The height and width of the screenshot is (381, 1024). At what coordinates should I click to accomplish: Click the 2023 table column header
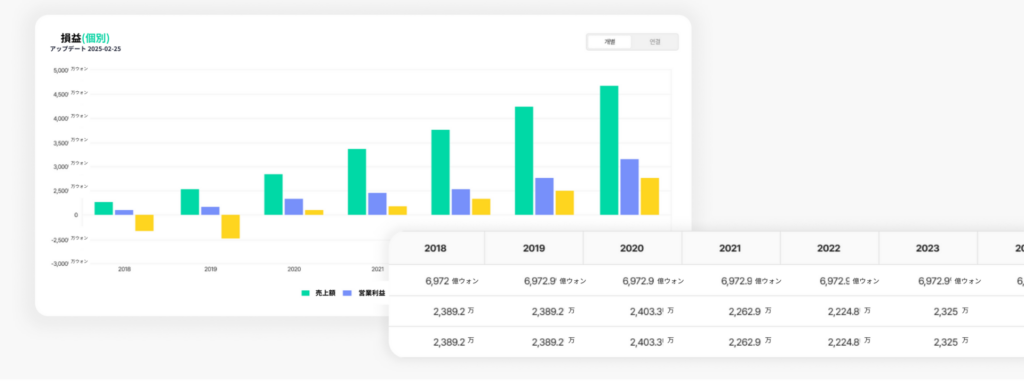tap(927, 248)
